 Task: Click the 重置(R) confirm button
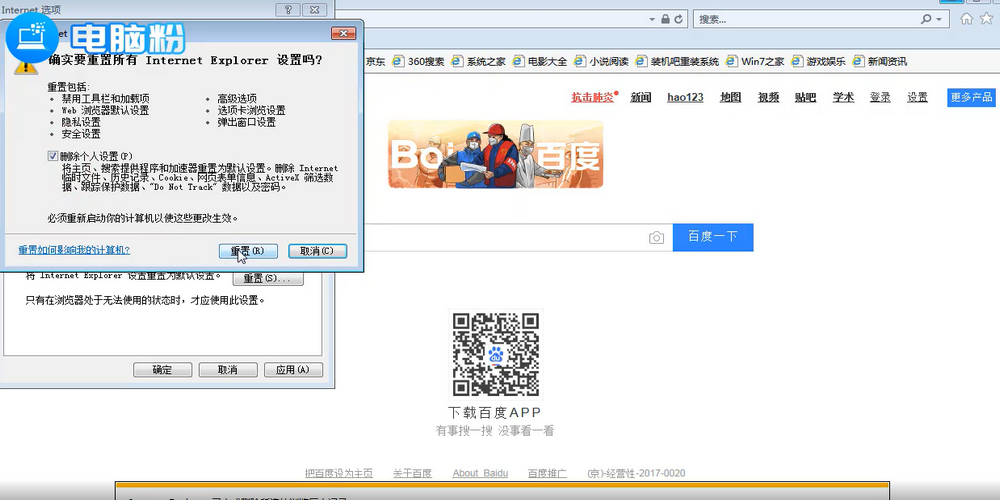[x=247, y=251]
